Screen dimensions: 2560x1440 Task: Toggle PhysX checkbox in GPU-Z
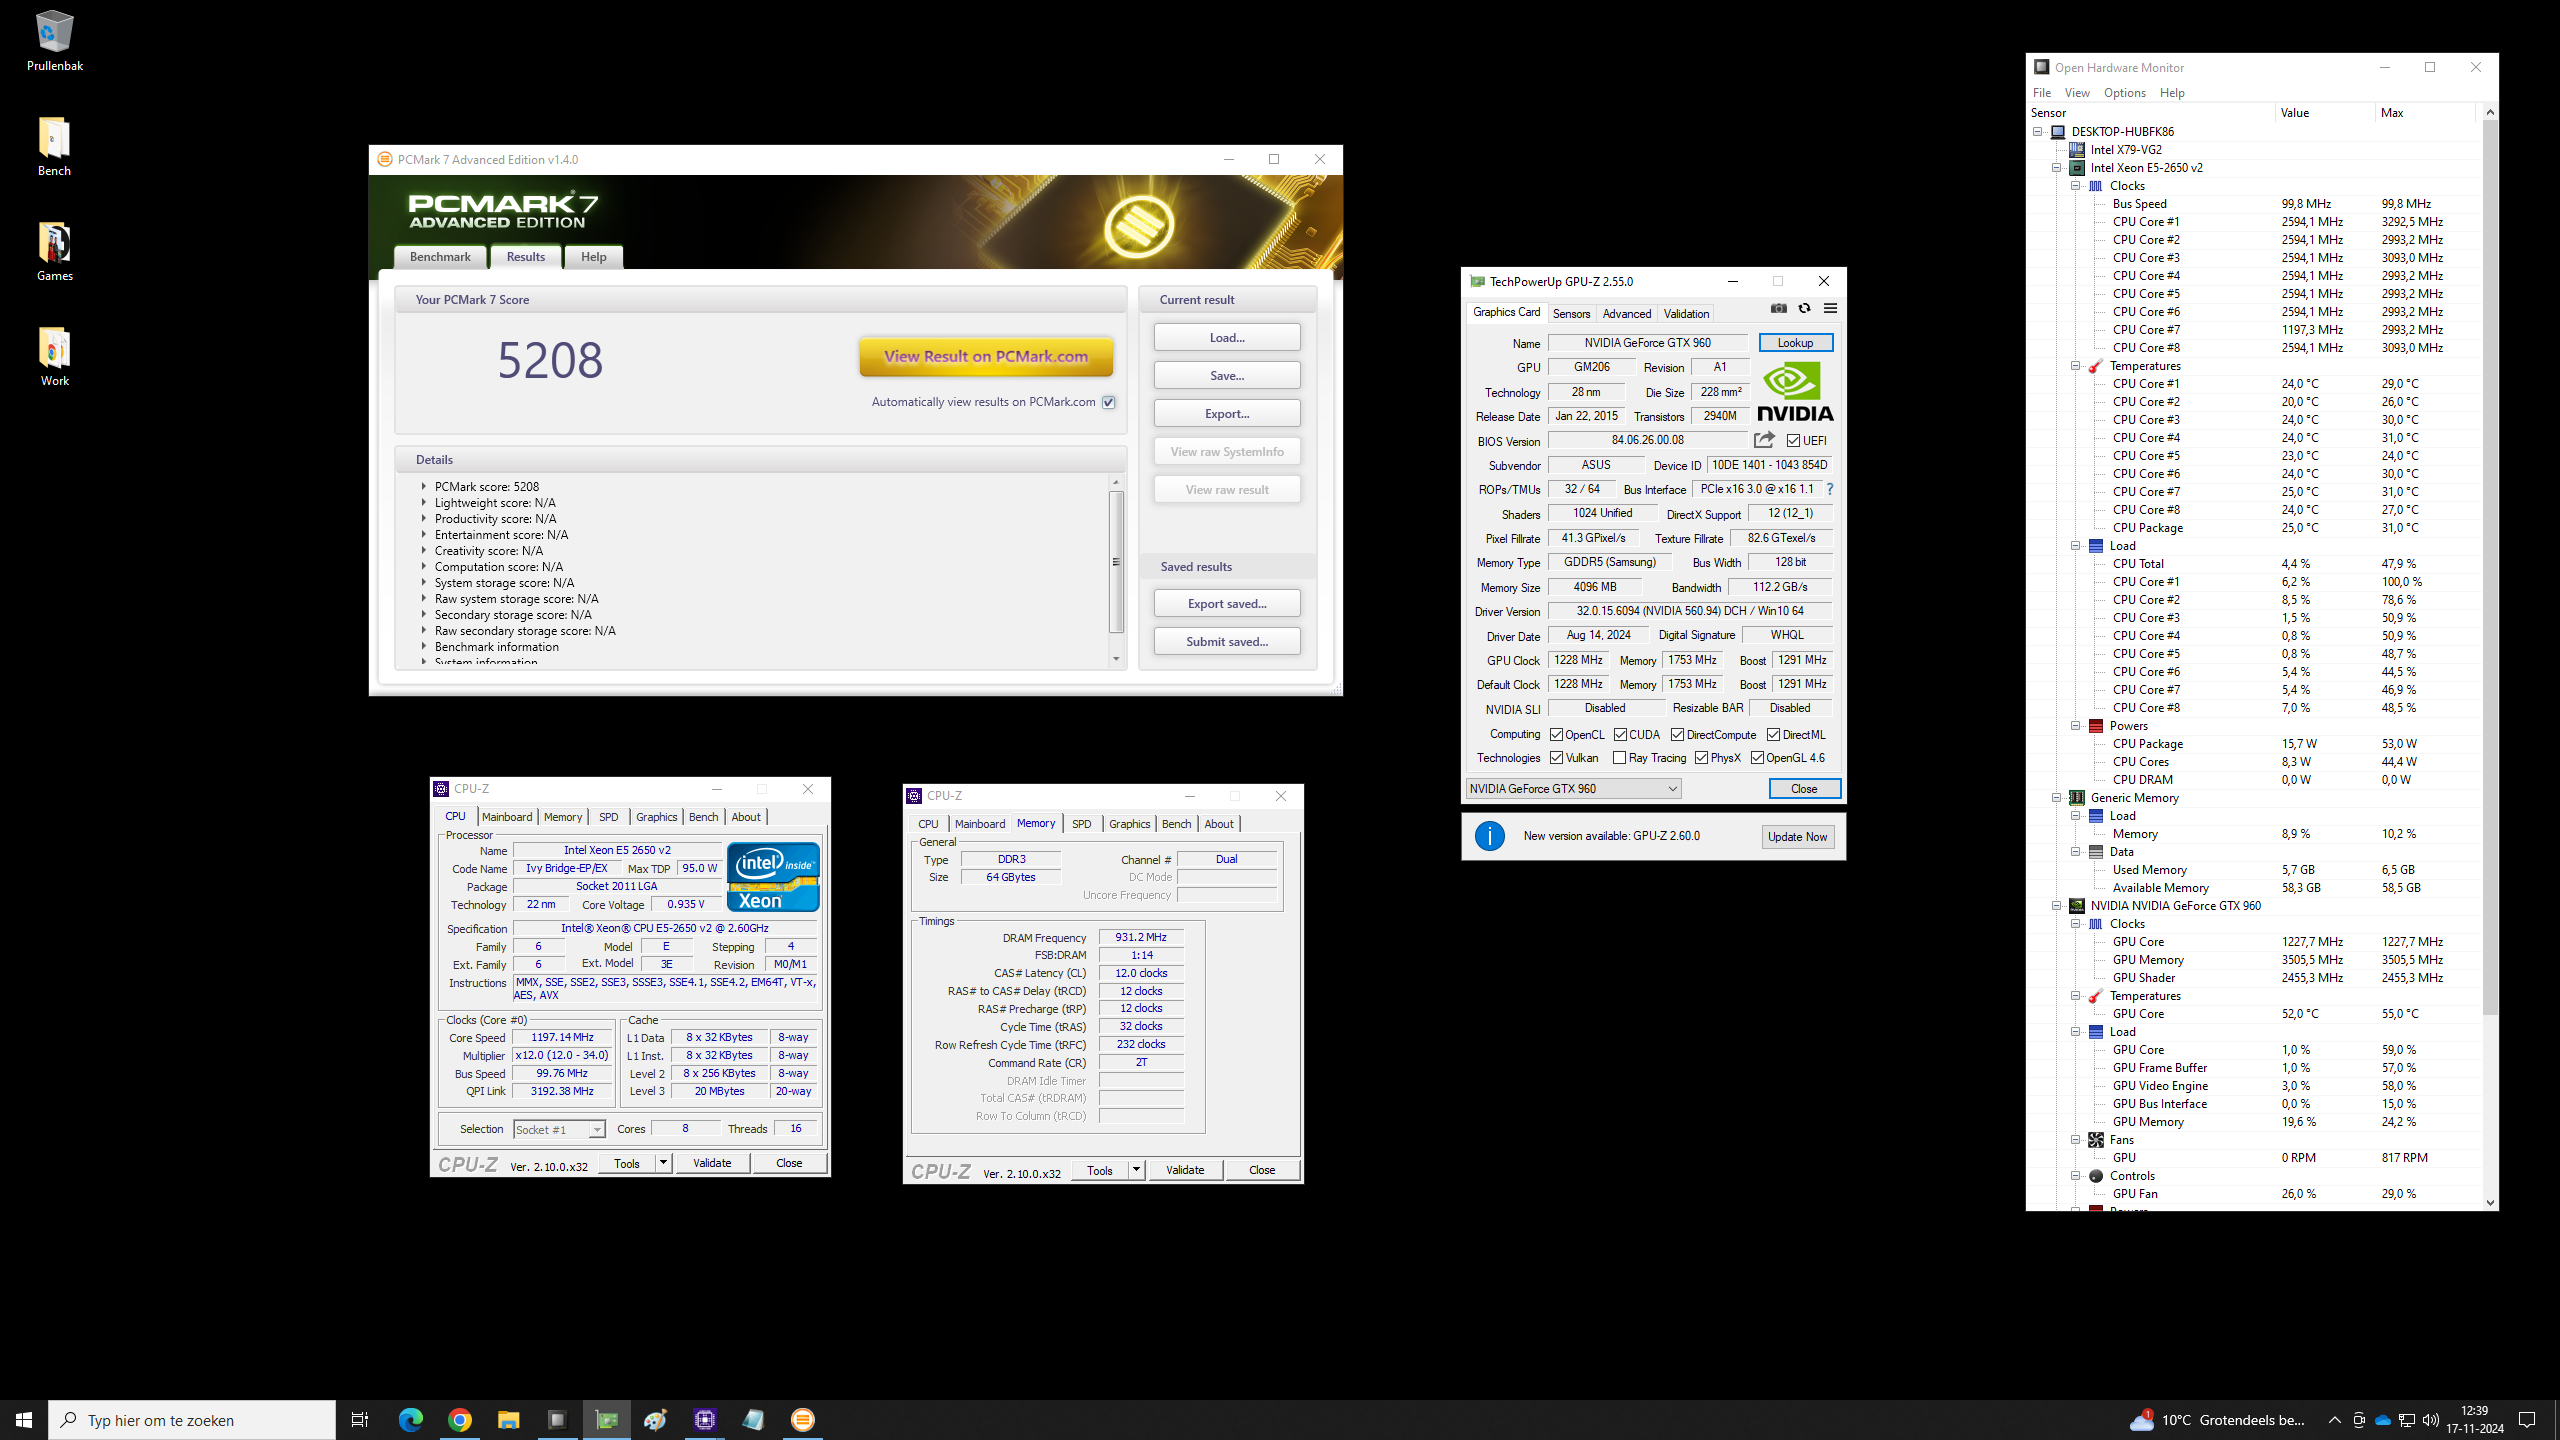click(1702, 758)
